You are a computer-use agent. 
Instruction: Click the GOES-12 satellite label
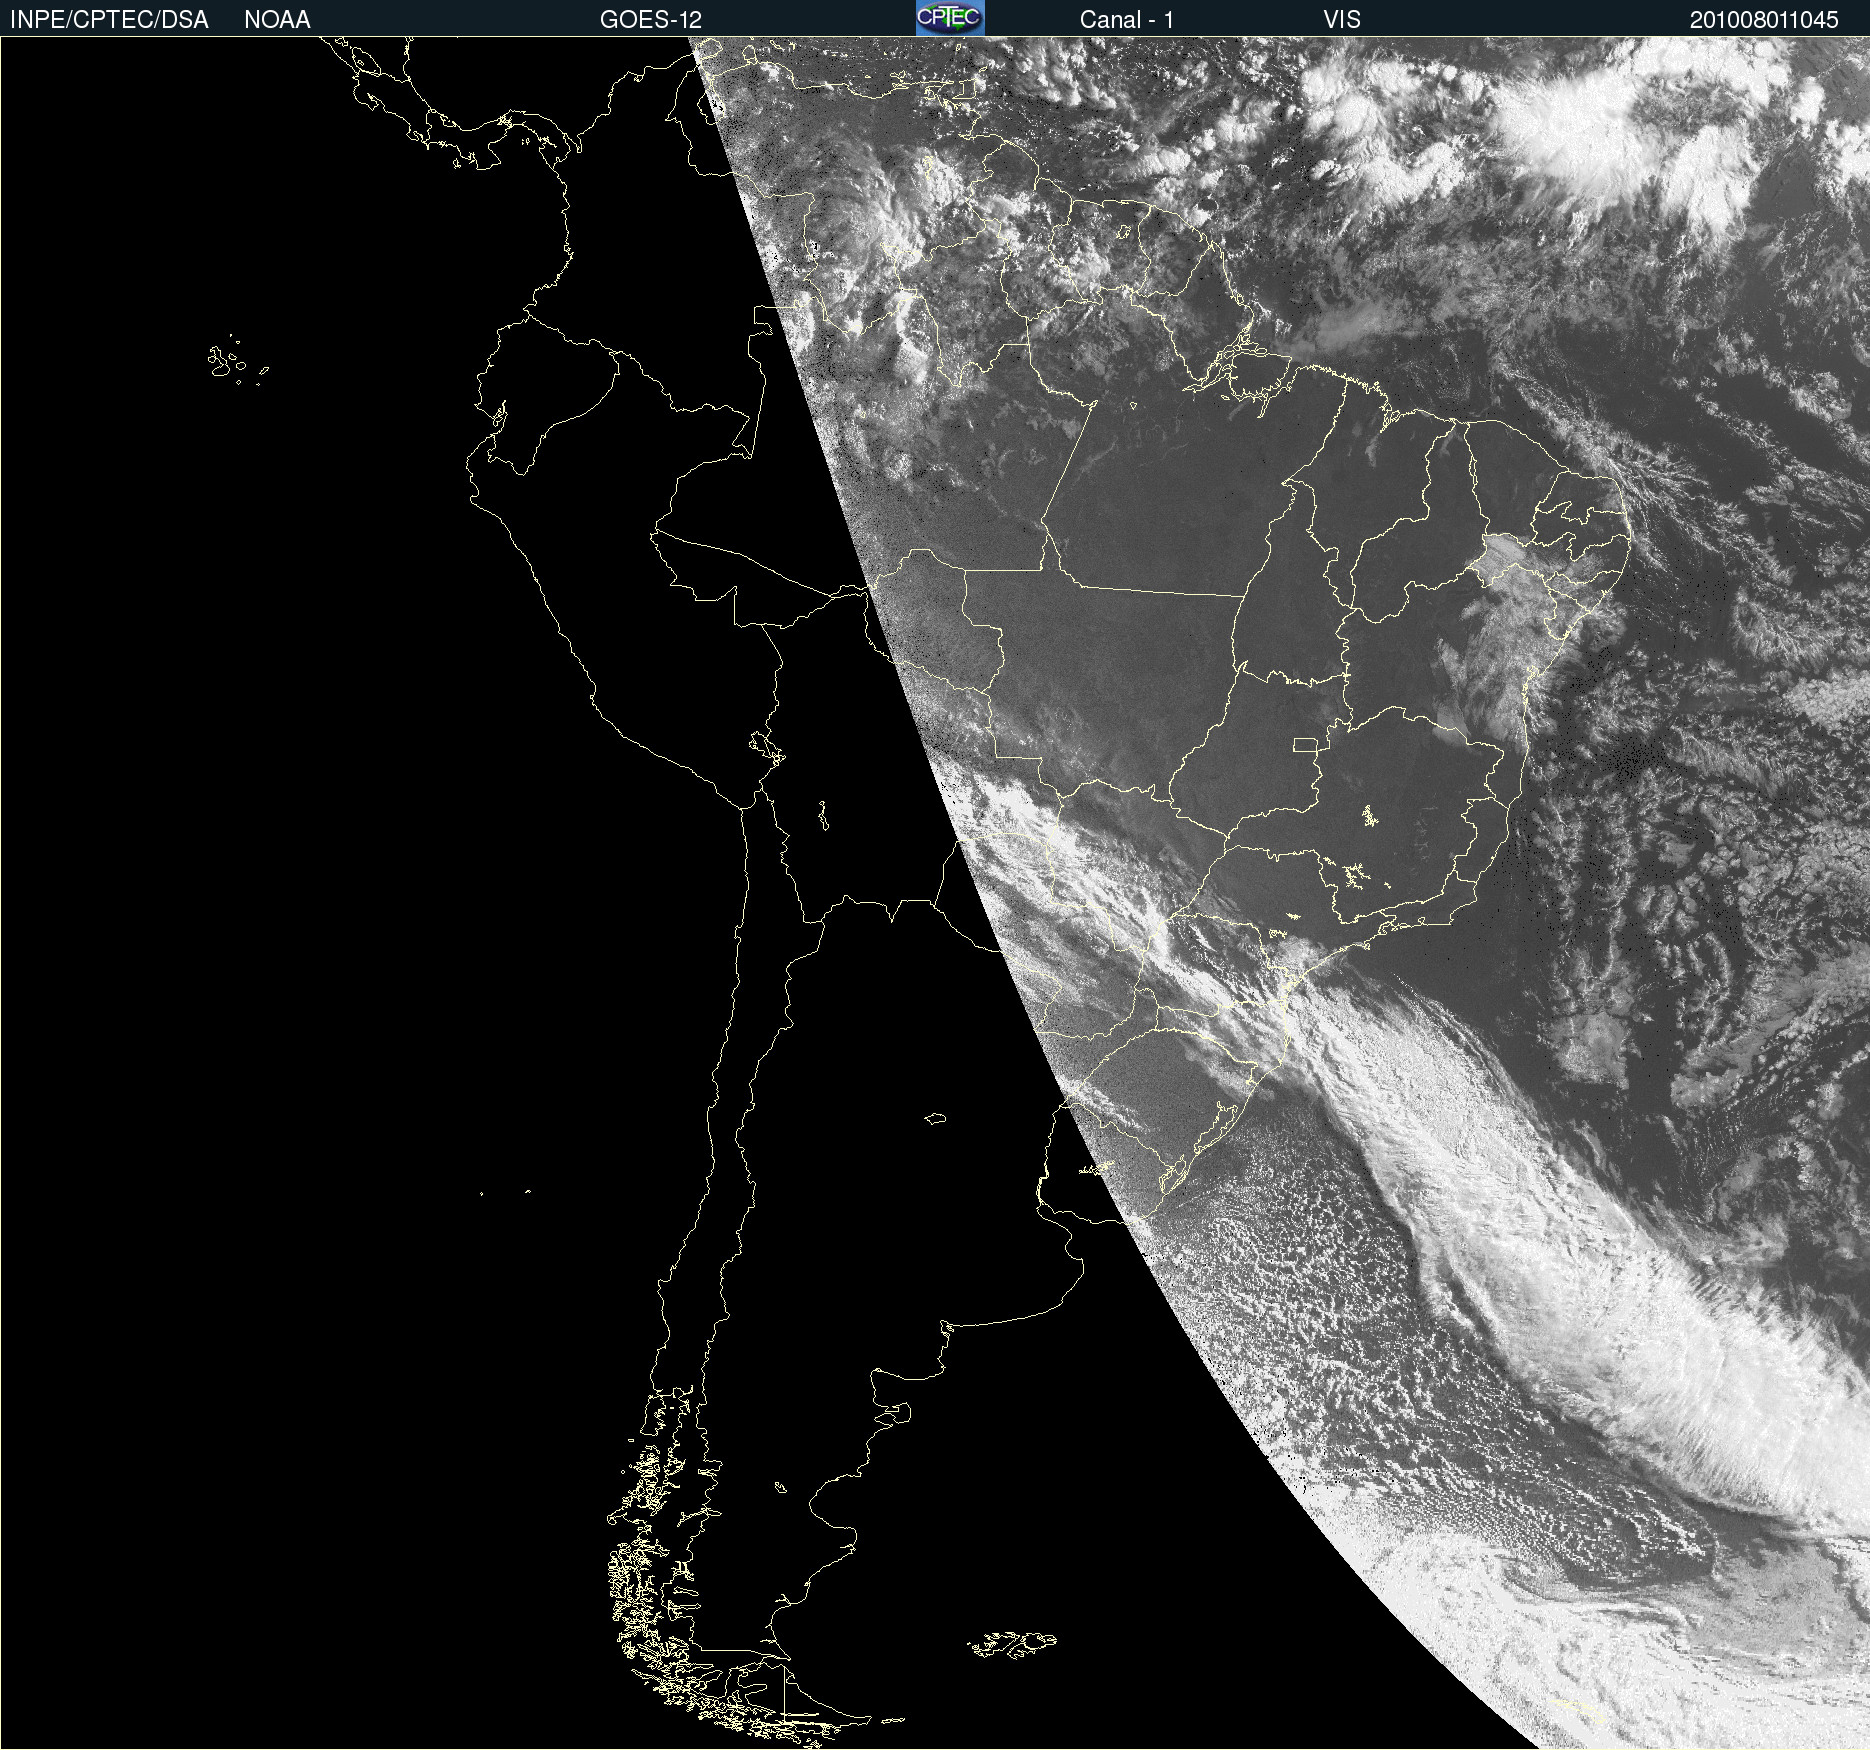[x=651, y=20]
